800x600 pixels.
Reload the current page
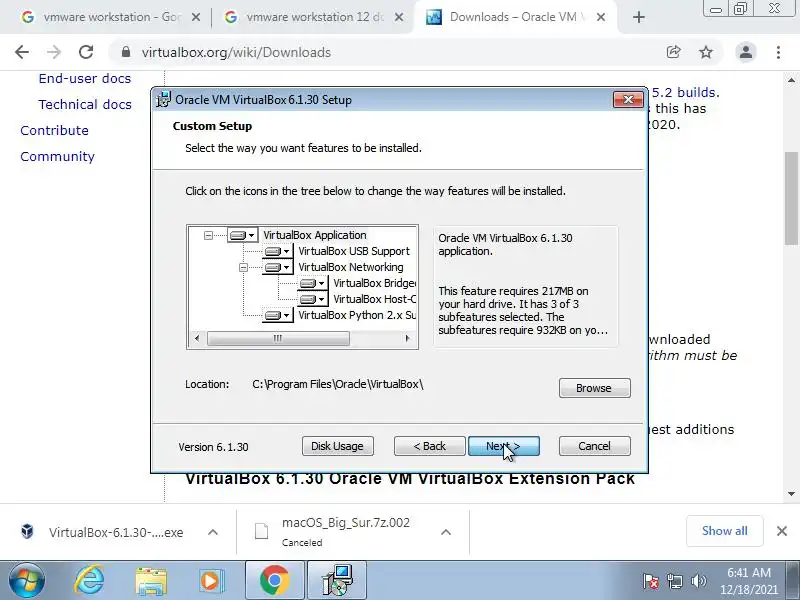click(86, 52)
